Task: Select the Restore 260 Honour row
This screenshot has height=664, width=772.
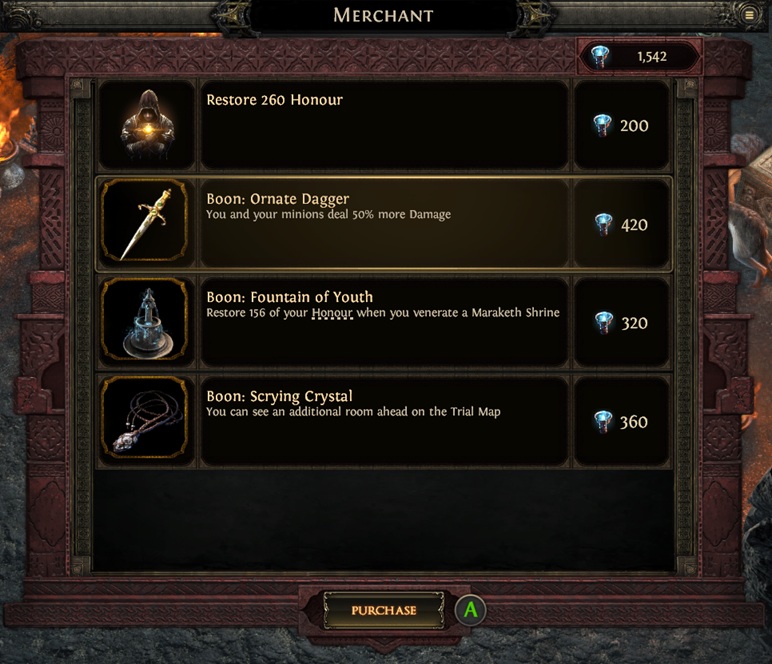Action: (384, 126)
